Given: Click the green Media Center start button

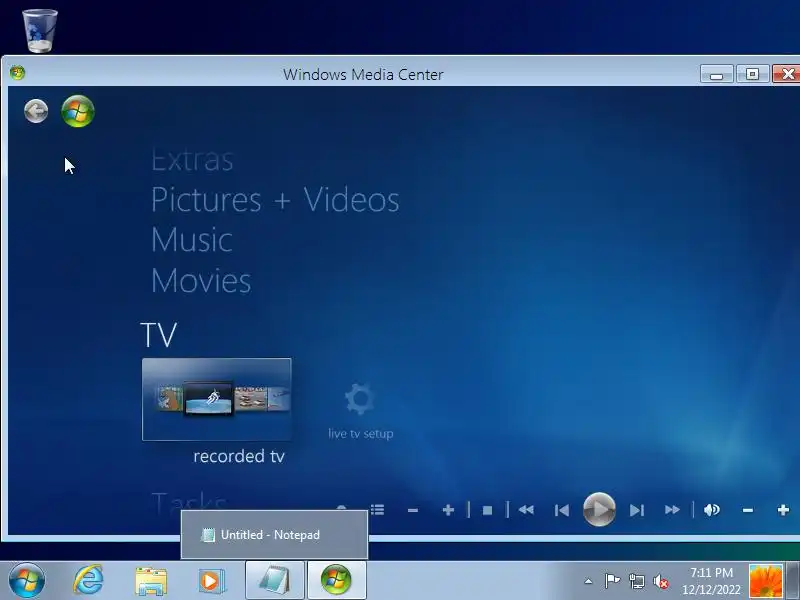Looking at the screenshot, I should (78, 111).
